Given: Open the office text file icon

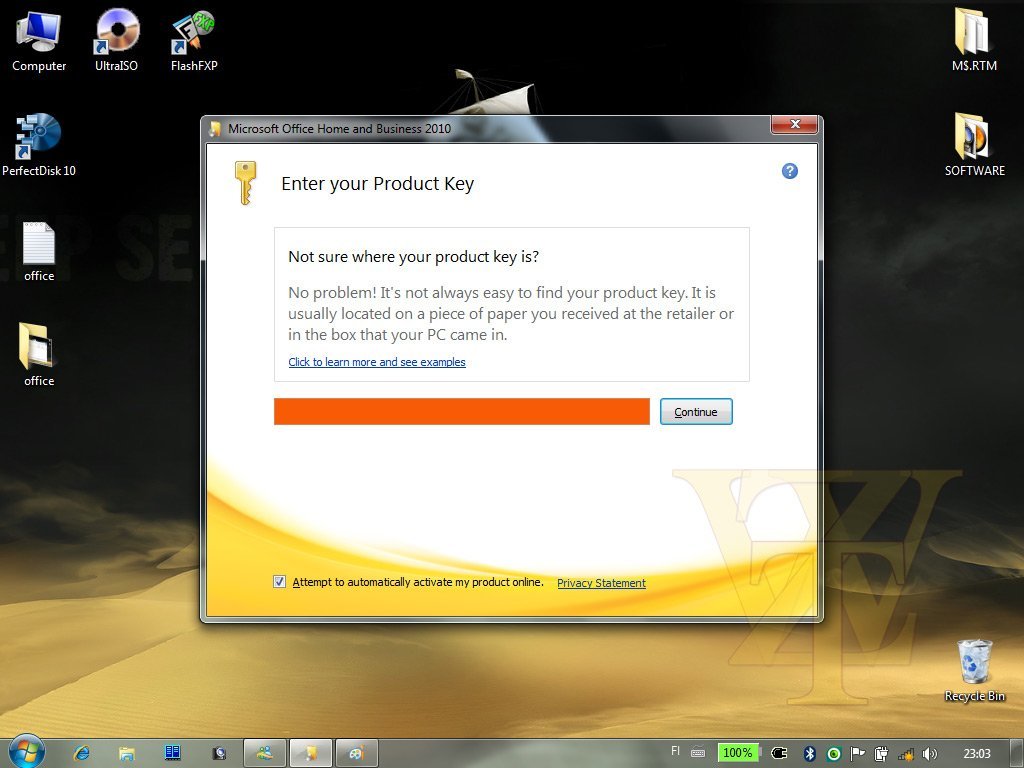Looking at the screenshot, I should 39,244.
